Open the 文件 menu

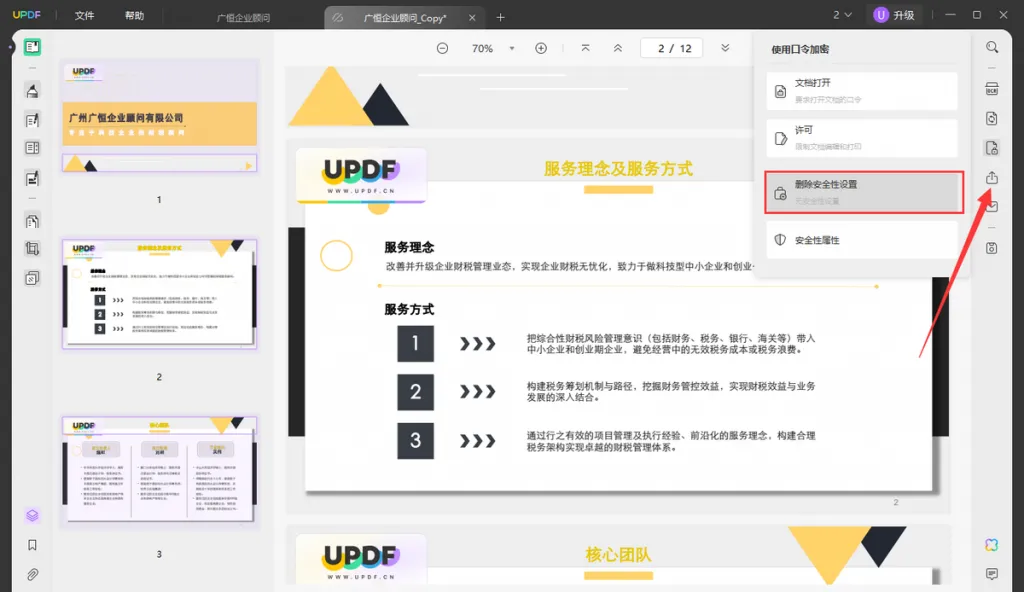coord(84,16)
